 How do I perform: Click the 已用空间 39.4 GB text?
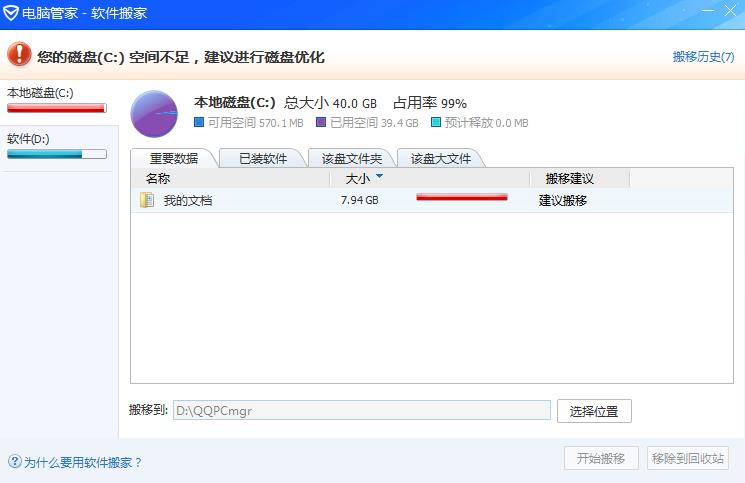coord(374,123)
